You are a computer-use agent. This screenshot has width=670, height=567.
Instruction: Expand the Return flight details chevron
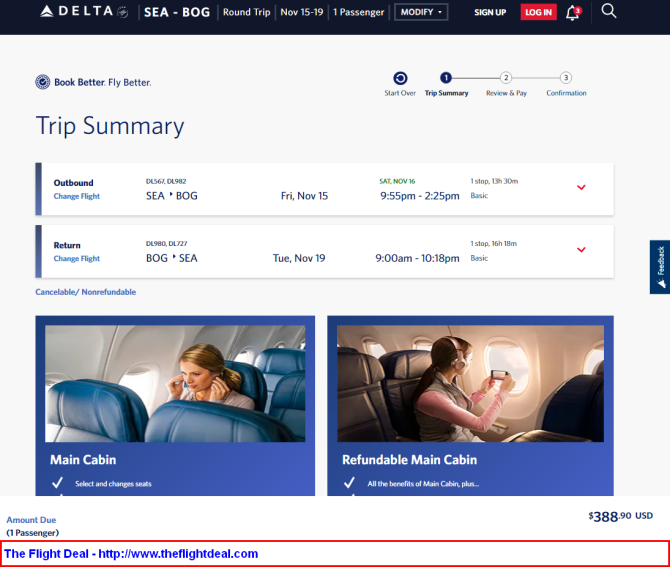[581, 250]
